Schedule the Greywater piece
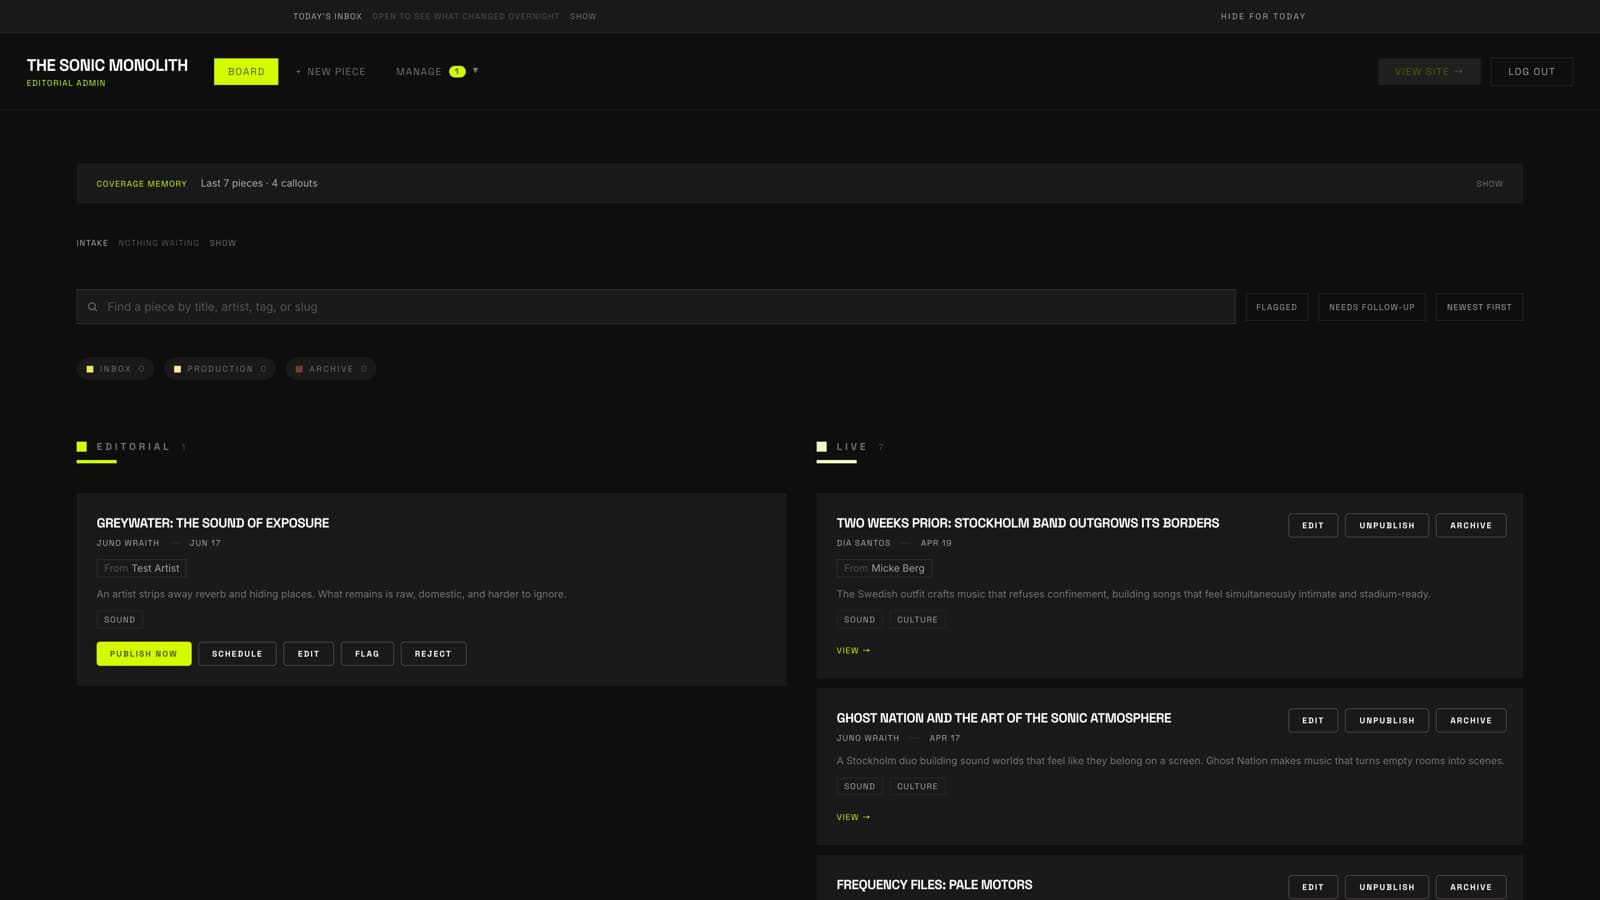 click(x=237, y=654)
